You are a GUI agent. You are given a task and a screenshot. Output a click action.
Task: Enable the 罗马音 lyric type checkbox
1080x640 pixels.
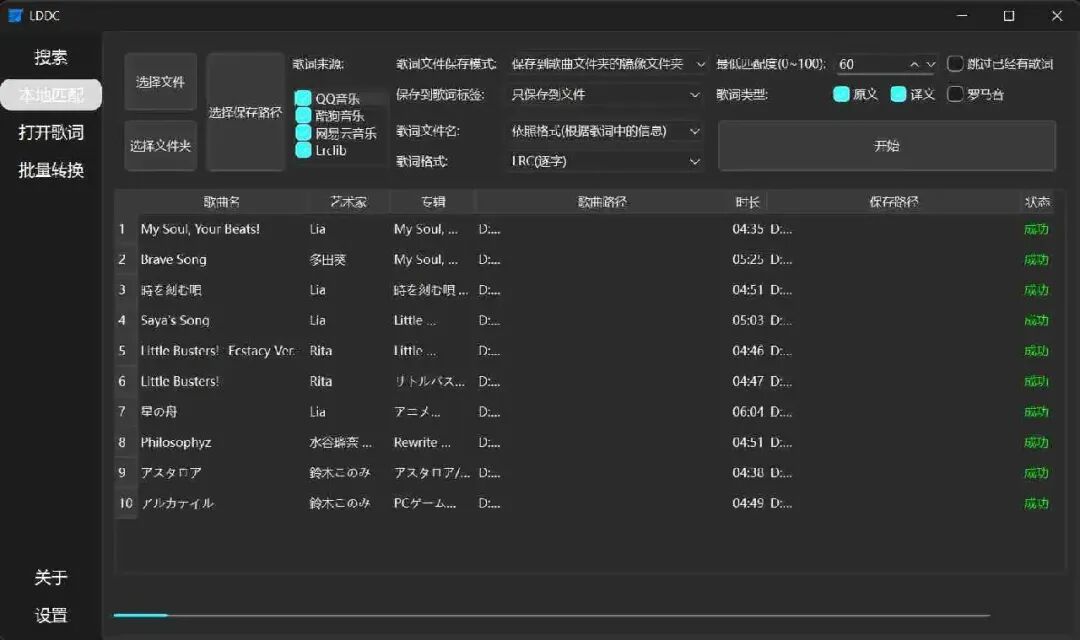(x=955, y=94)
